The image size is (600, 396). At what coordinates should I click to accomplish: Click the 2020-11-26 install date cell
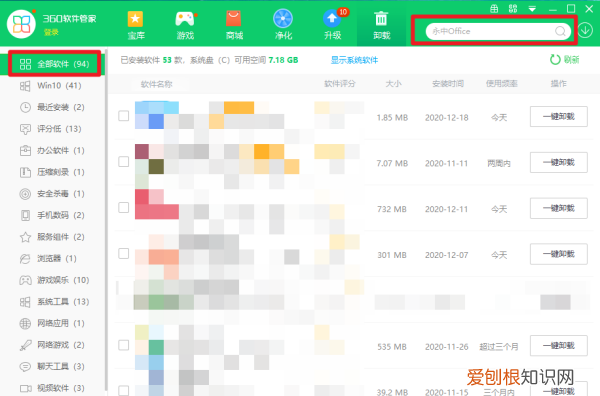(x=447, y=347)
